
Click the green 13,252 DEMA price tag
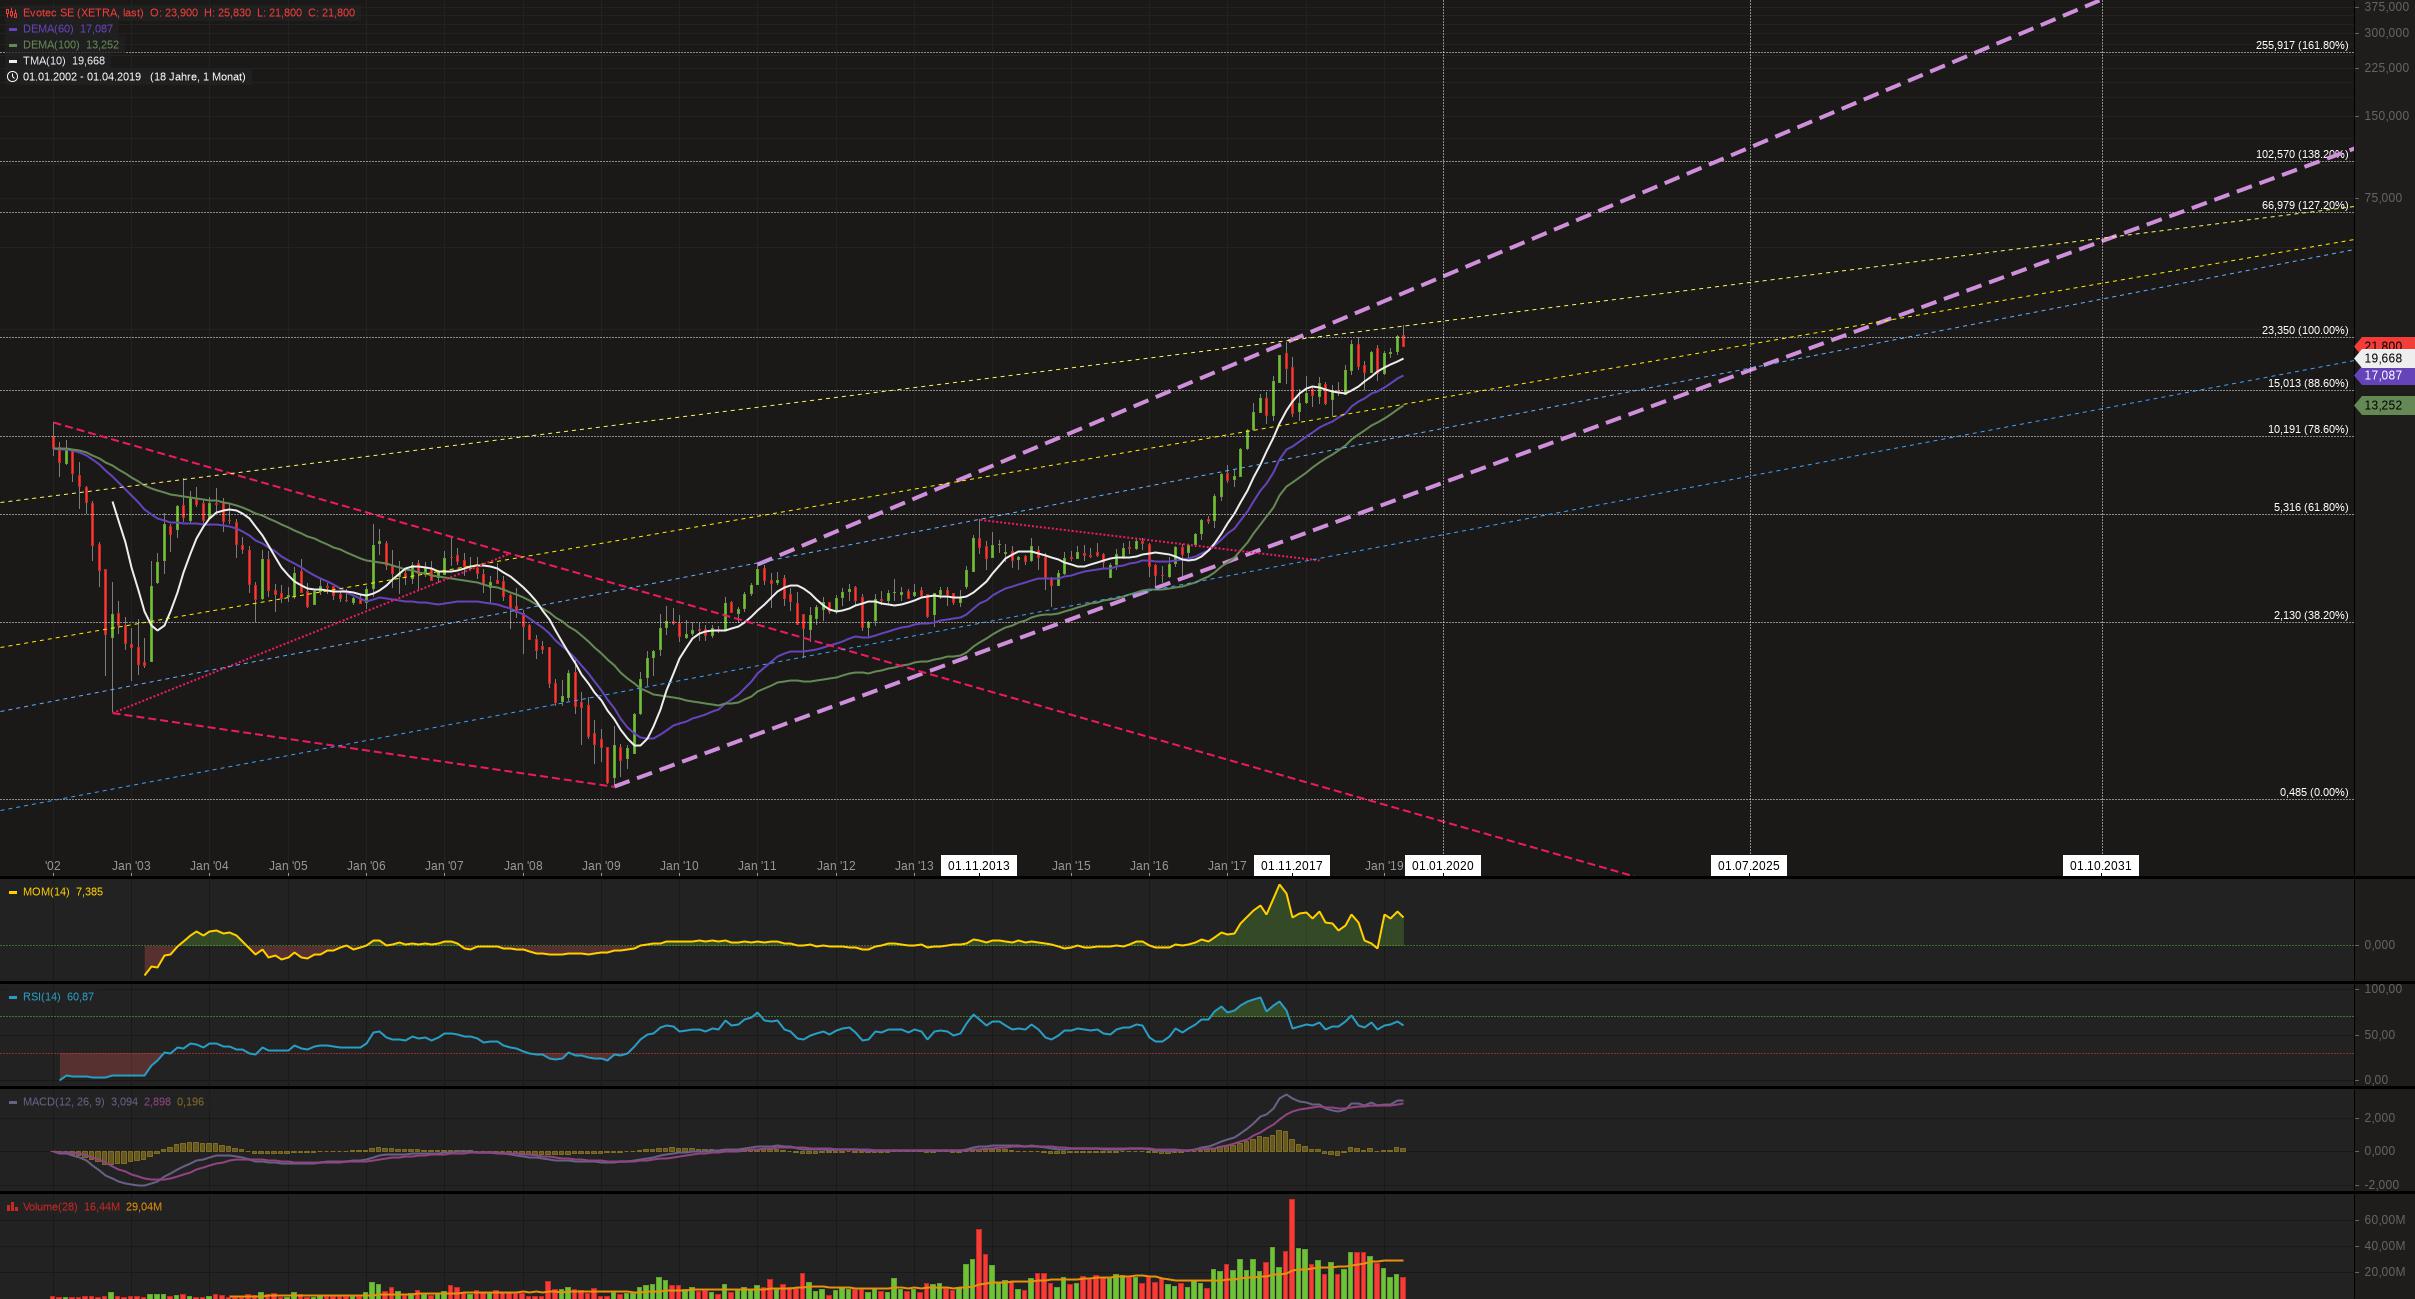click(x=2387, y=406)
